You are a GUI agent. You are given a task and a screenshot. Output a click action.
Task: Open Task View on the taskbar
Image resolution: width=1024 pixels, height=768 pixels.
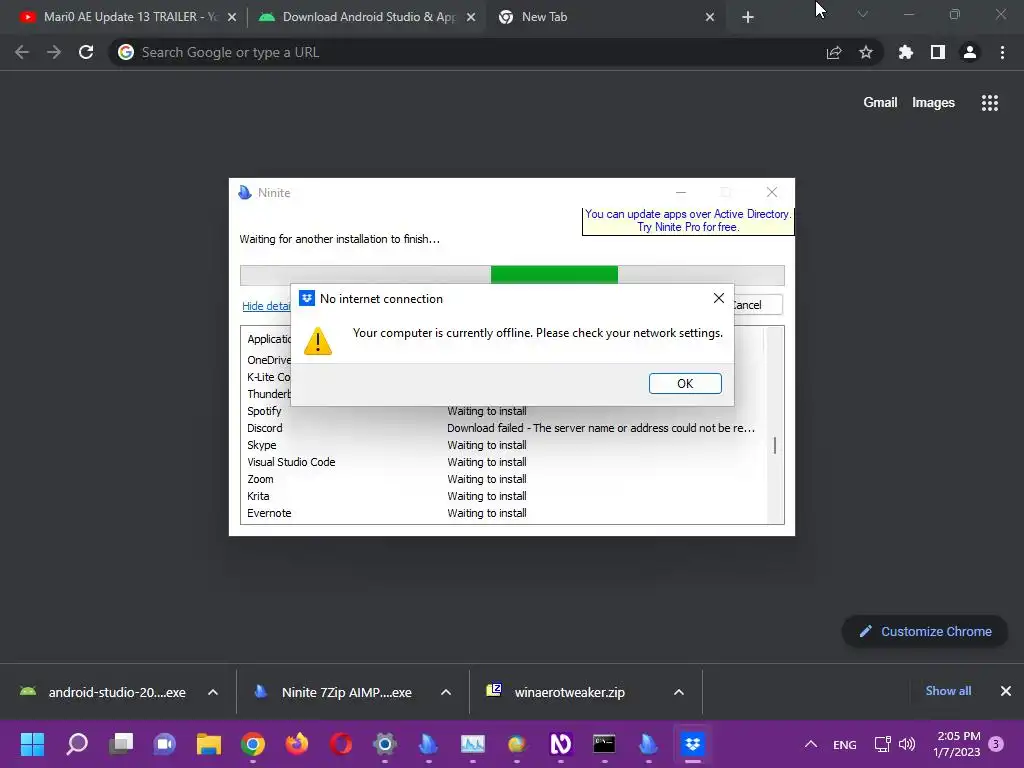point(121,743)
